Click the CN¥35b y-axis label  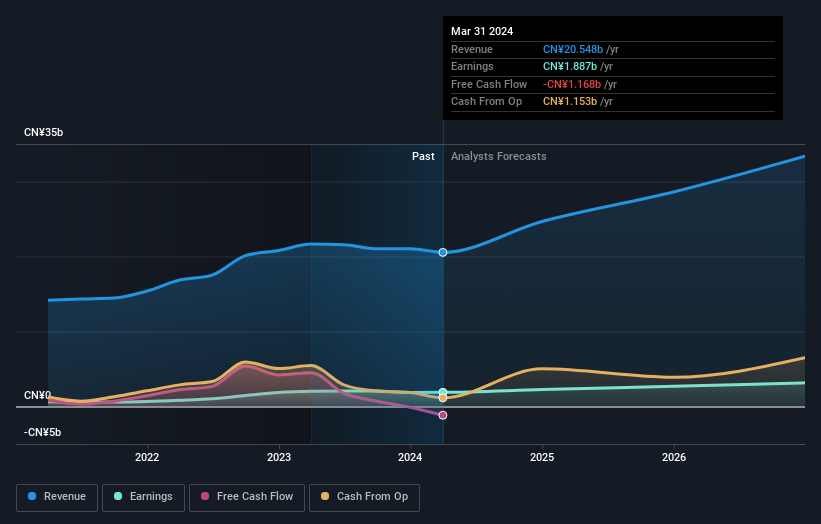(x=43, y=132)
